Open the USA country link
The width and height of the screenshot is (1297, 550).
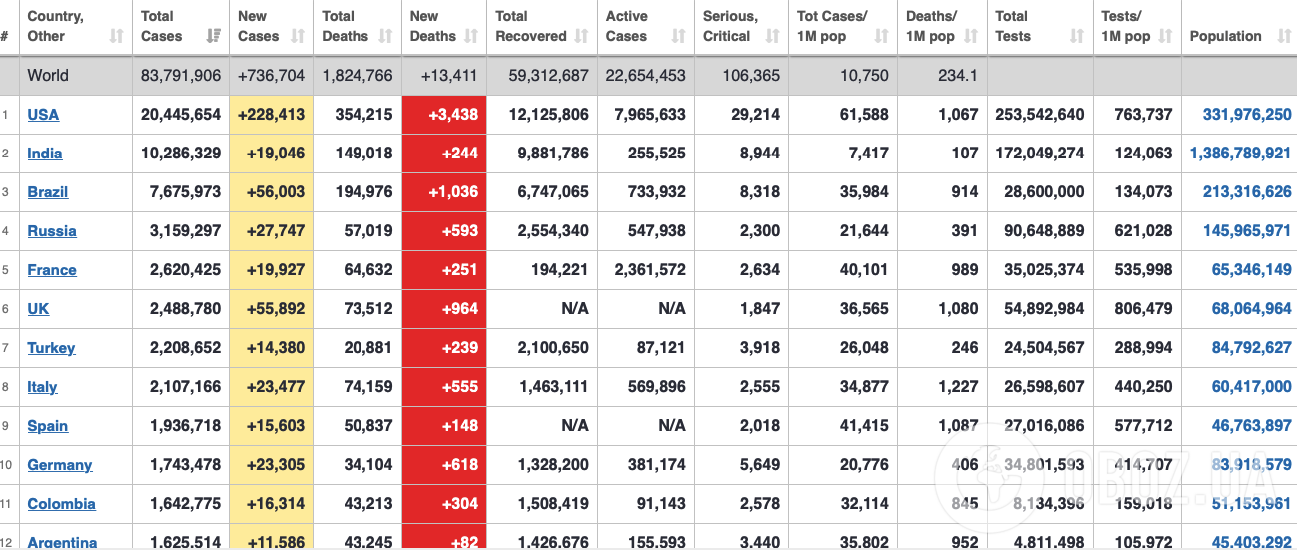(43, 115)
